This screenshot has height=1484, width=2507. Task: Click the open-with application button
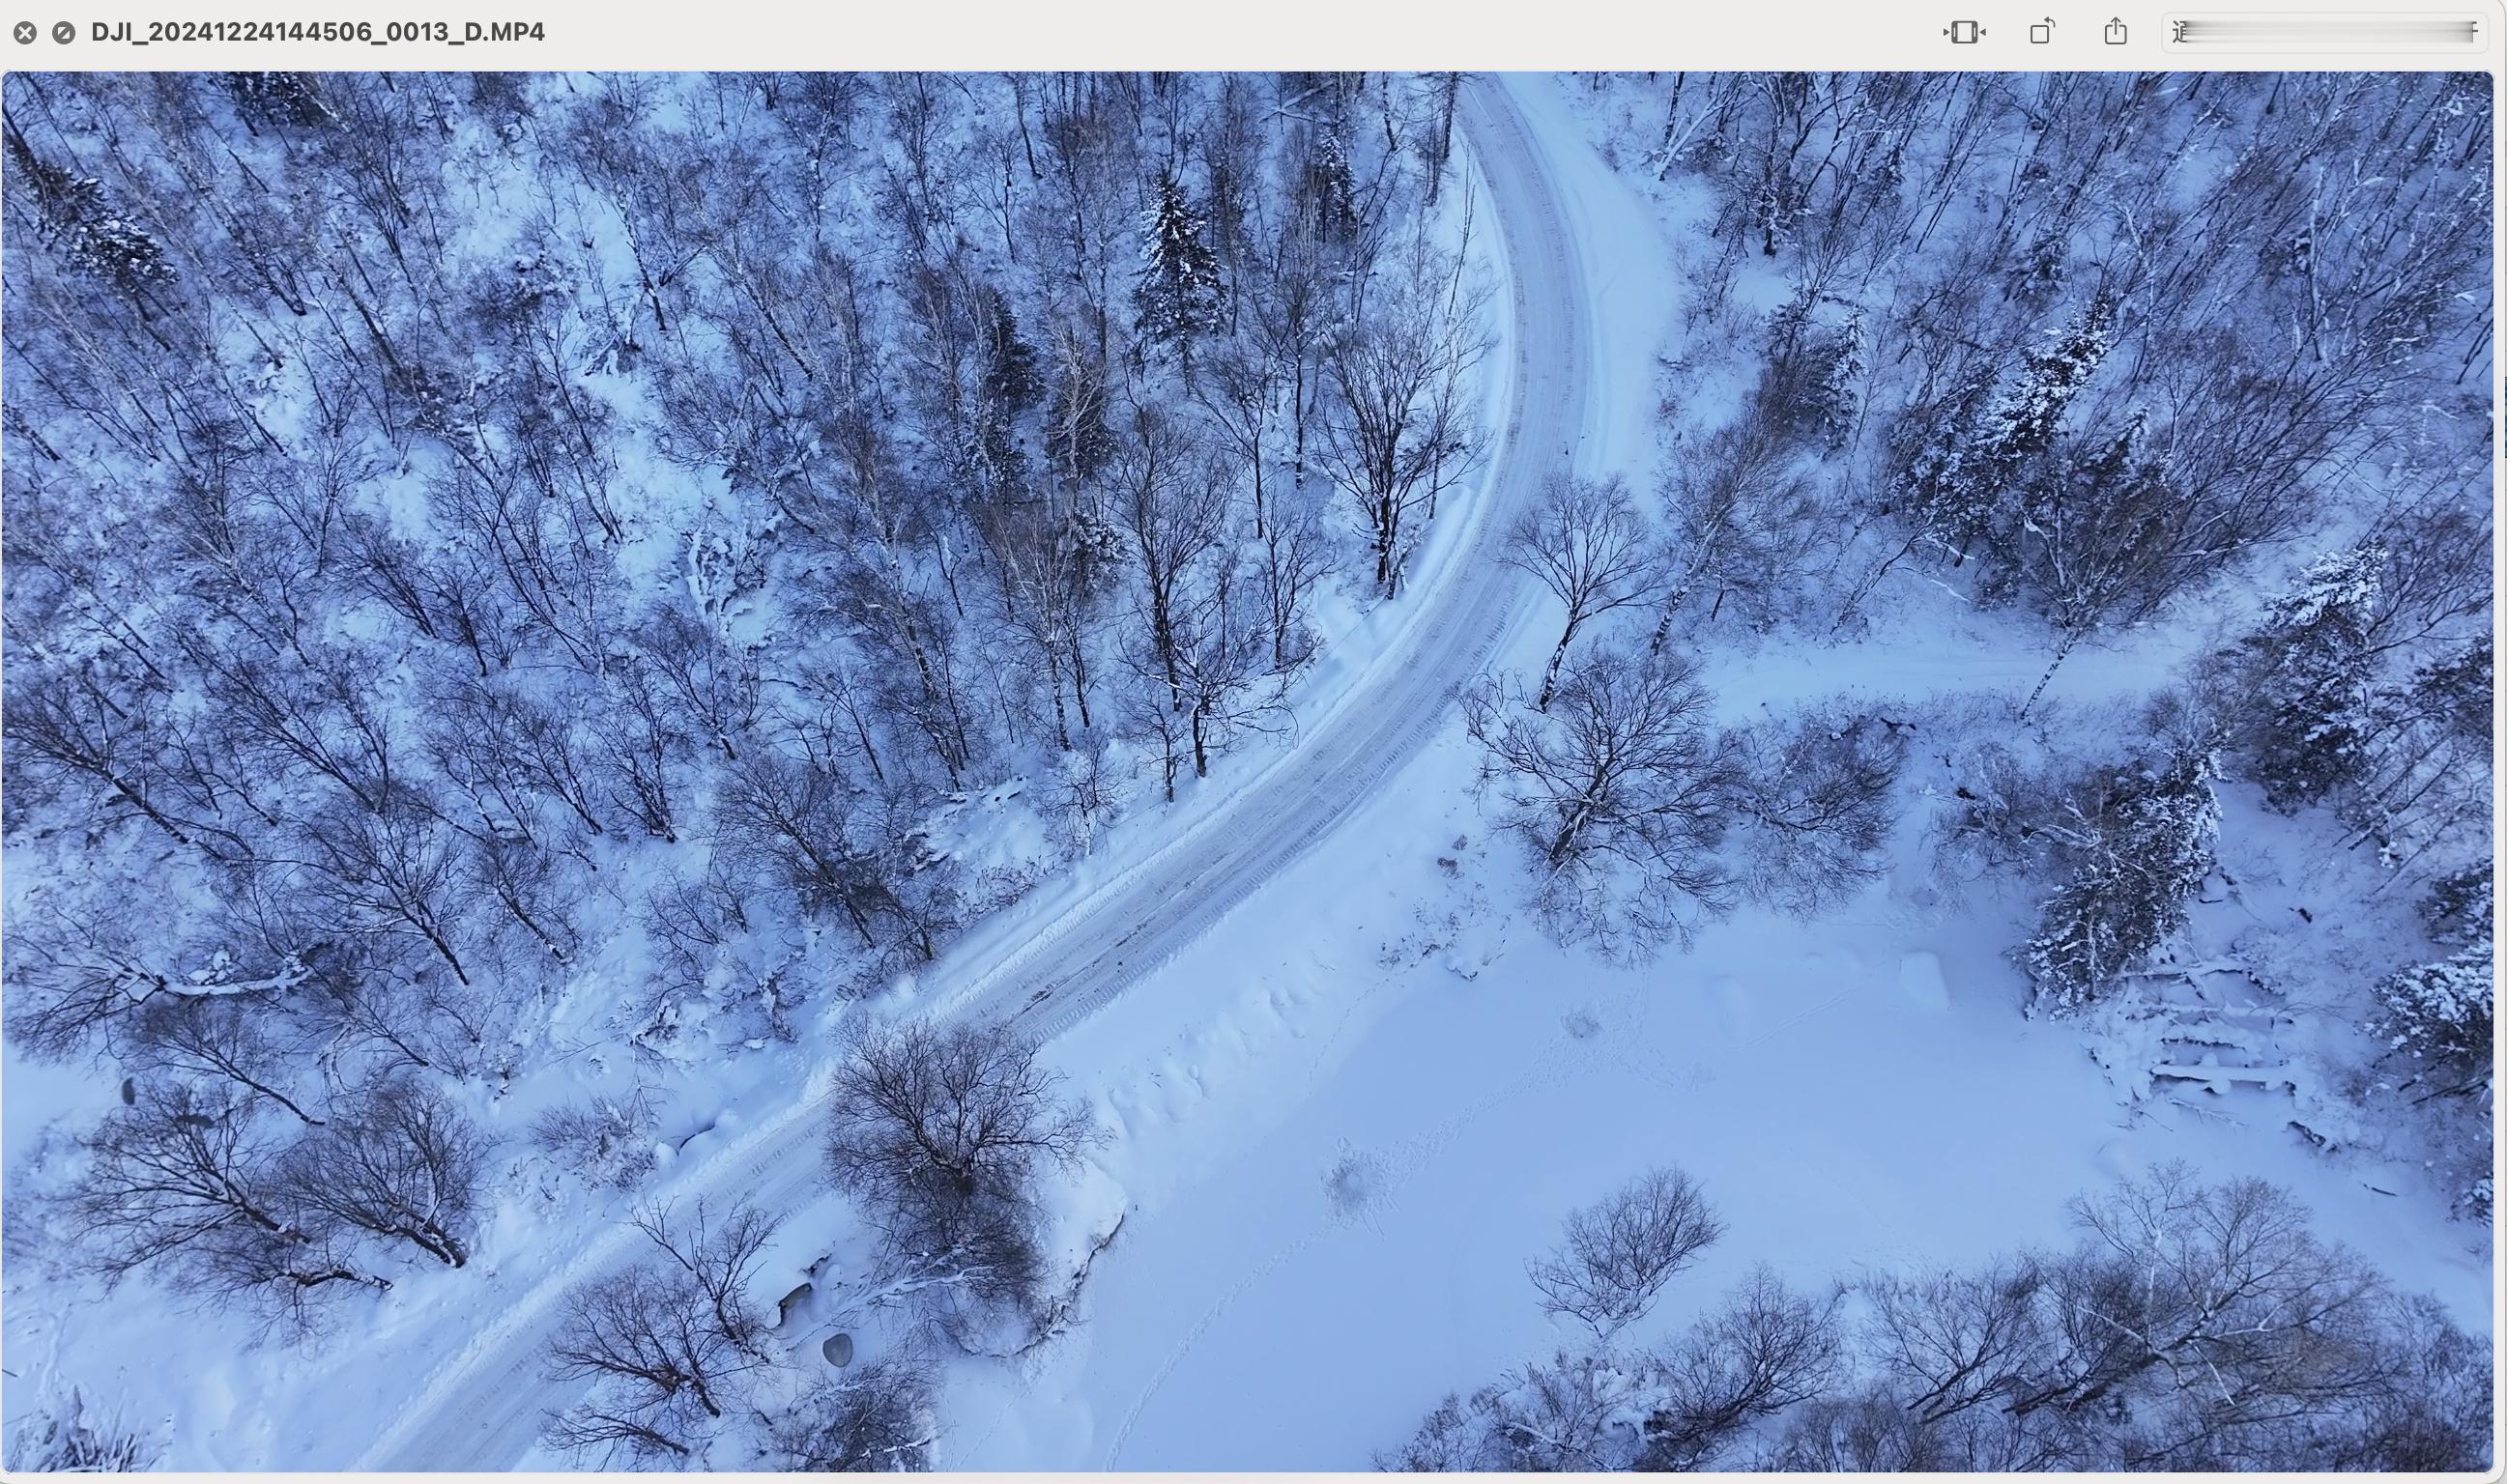(2325, 32)
